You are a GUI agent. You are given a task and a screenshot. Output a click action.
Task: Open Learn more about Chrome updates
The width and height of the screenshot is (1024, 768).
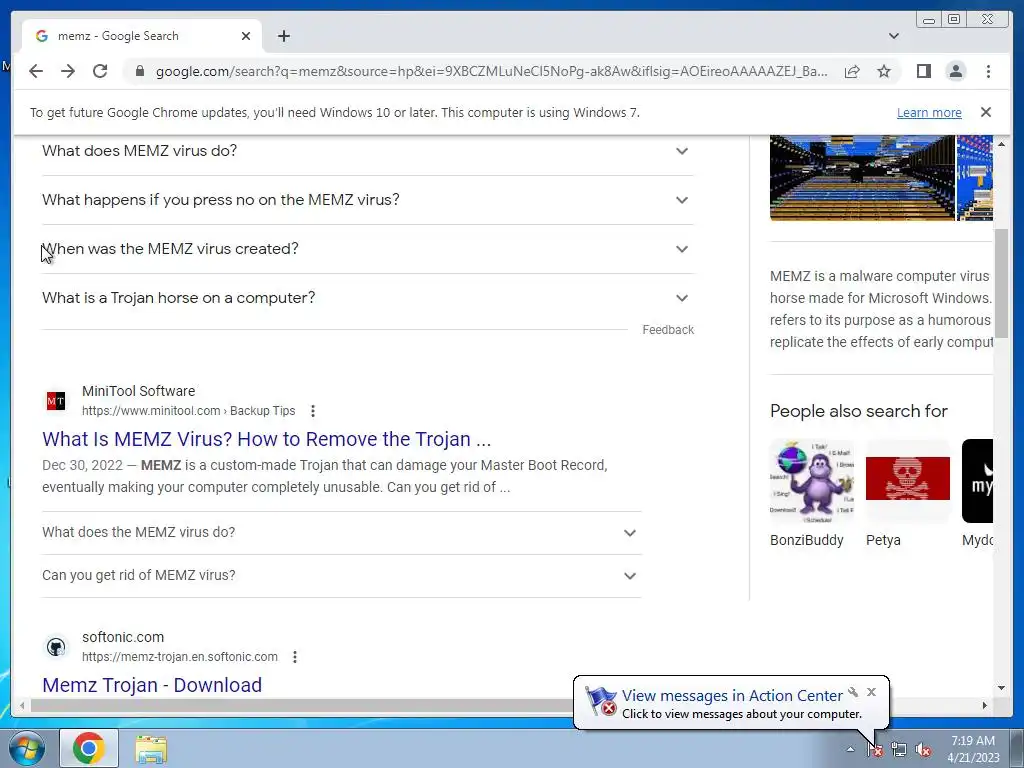[x=929, y=112]
